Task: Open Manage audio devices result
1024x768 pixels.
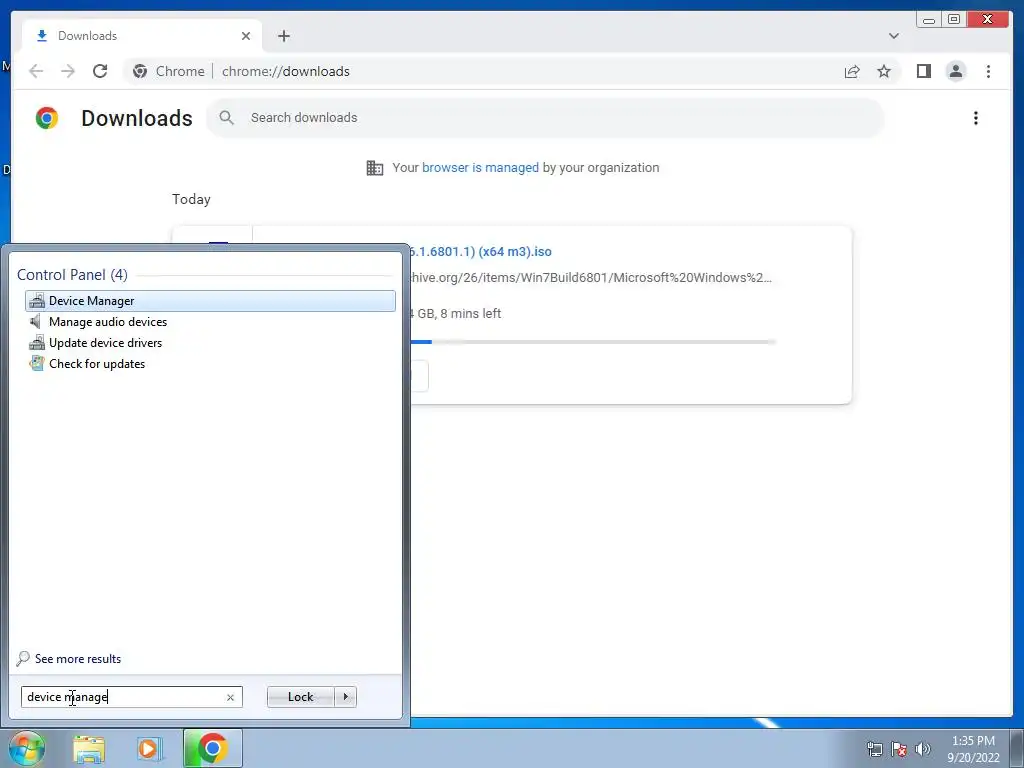Action: coord(108,322)
